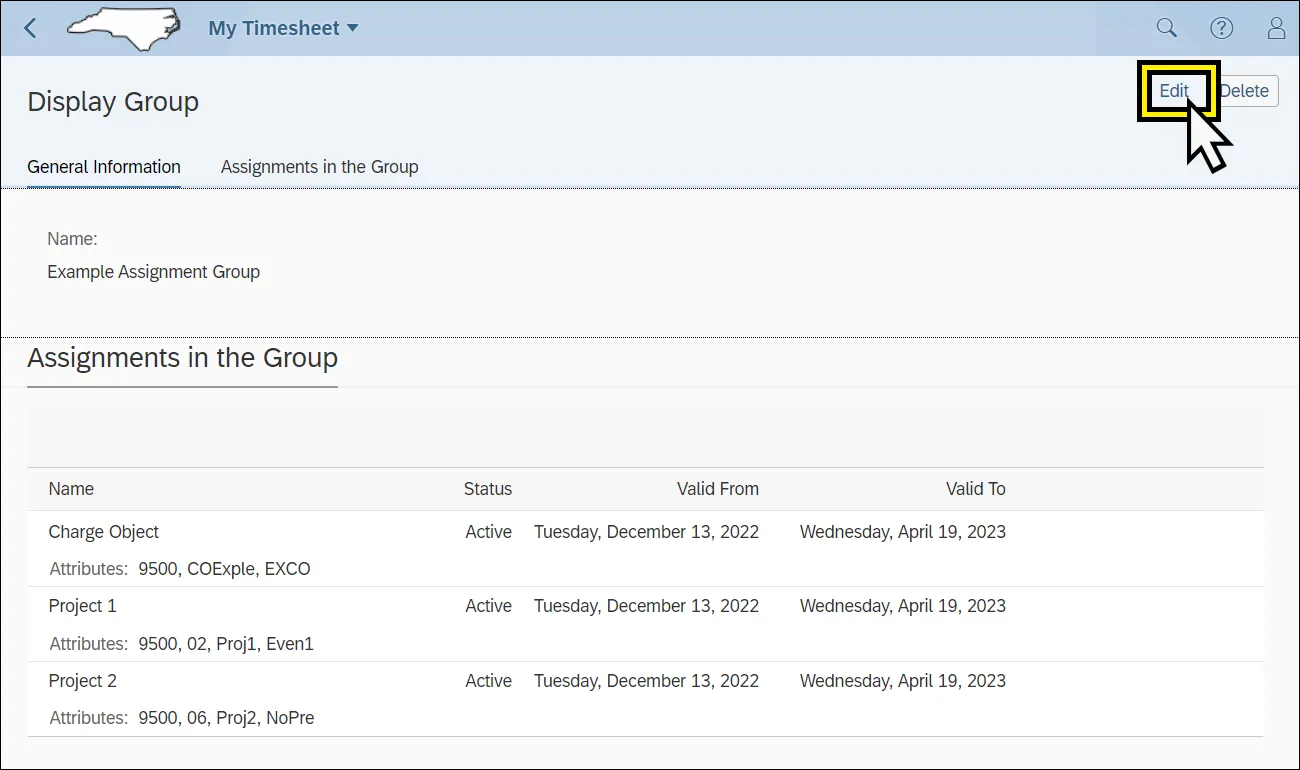The height and width of the screenshot is (770, 1300).
Task: Click the Status column header
Action: (x=487, y=489)
